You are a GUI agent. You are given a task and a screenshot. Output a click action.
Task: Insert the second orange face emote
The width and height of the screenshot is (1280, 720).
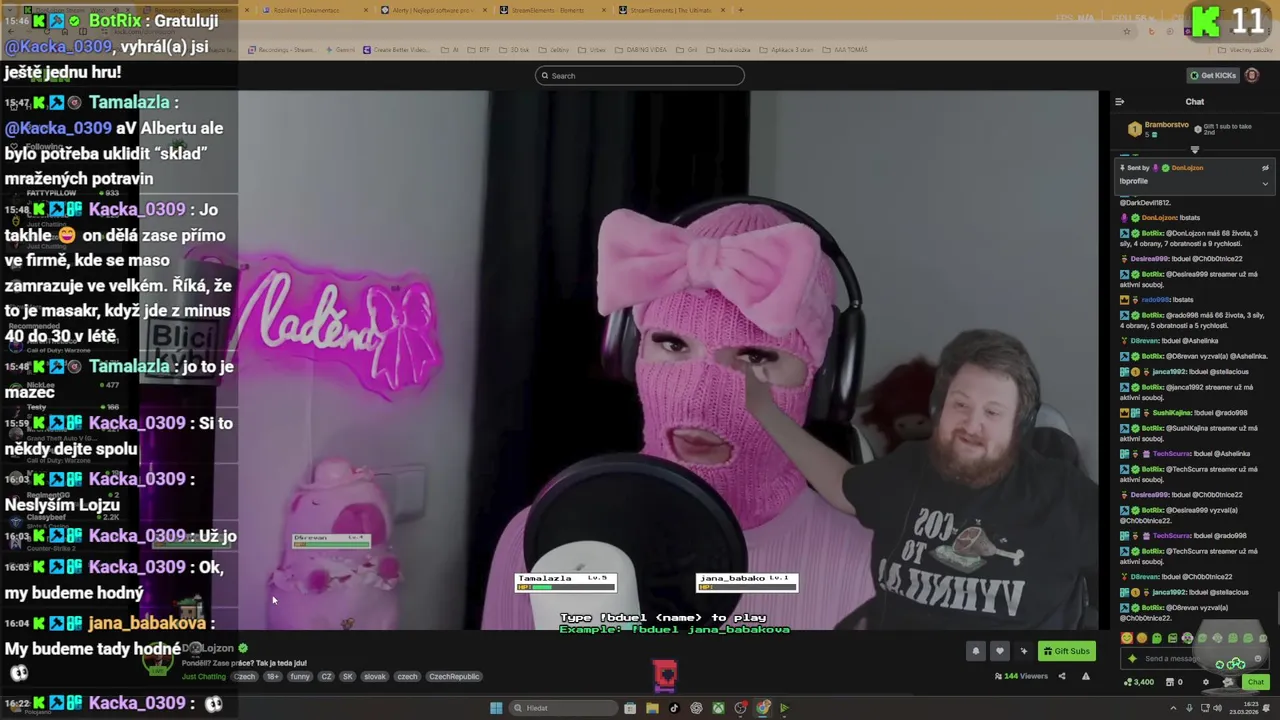pyautogui.click(x=1142, y=638)
